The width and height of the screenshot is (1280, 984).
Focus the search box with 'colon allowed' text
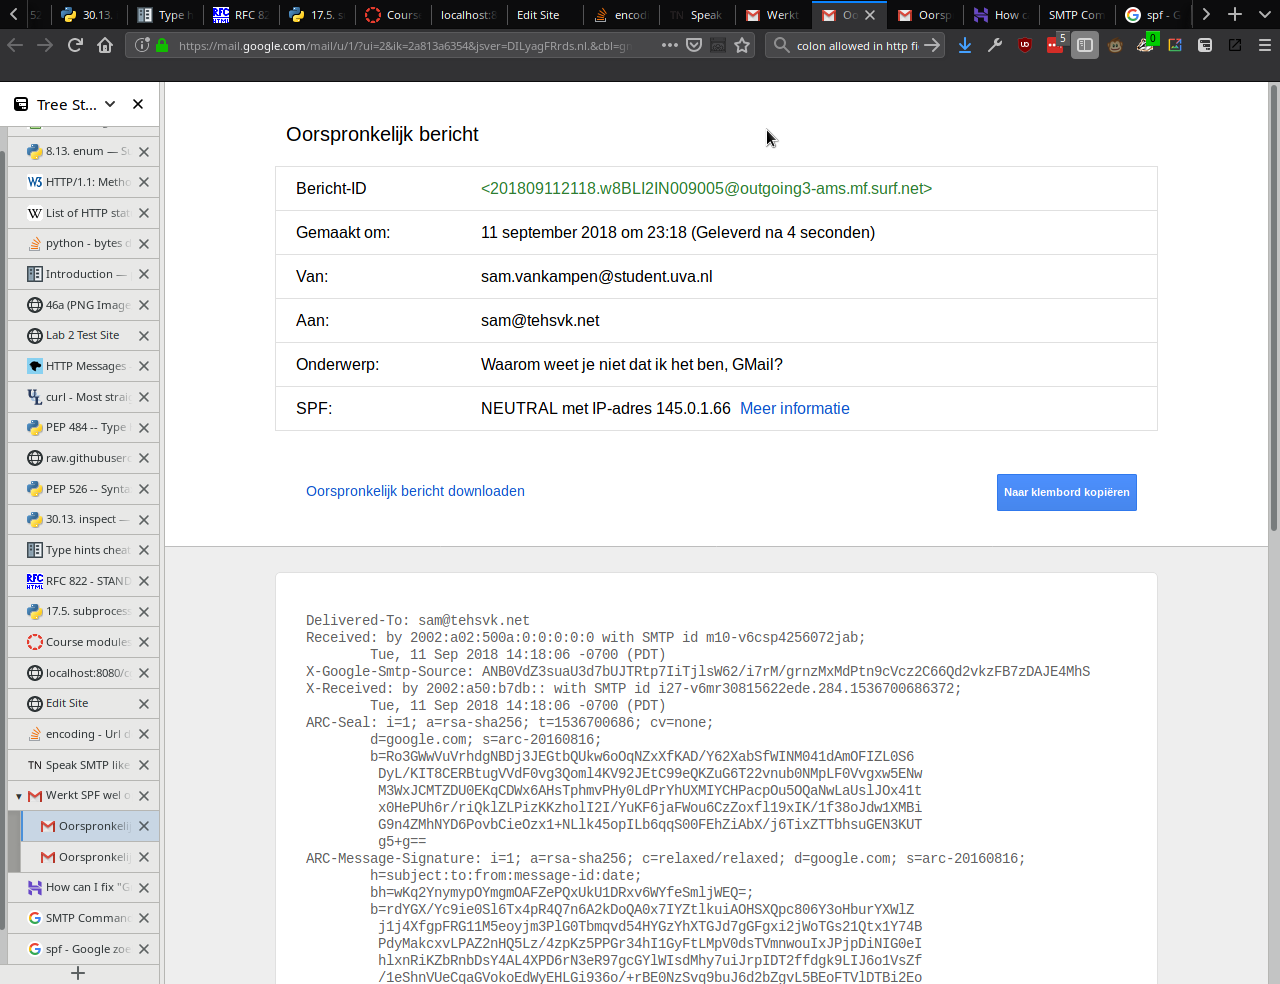point(856,45)
